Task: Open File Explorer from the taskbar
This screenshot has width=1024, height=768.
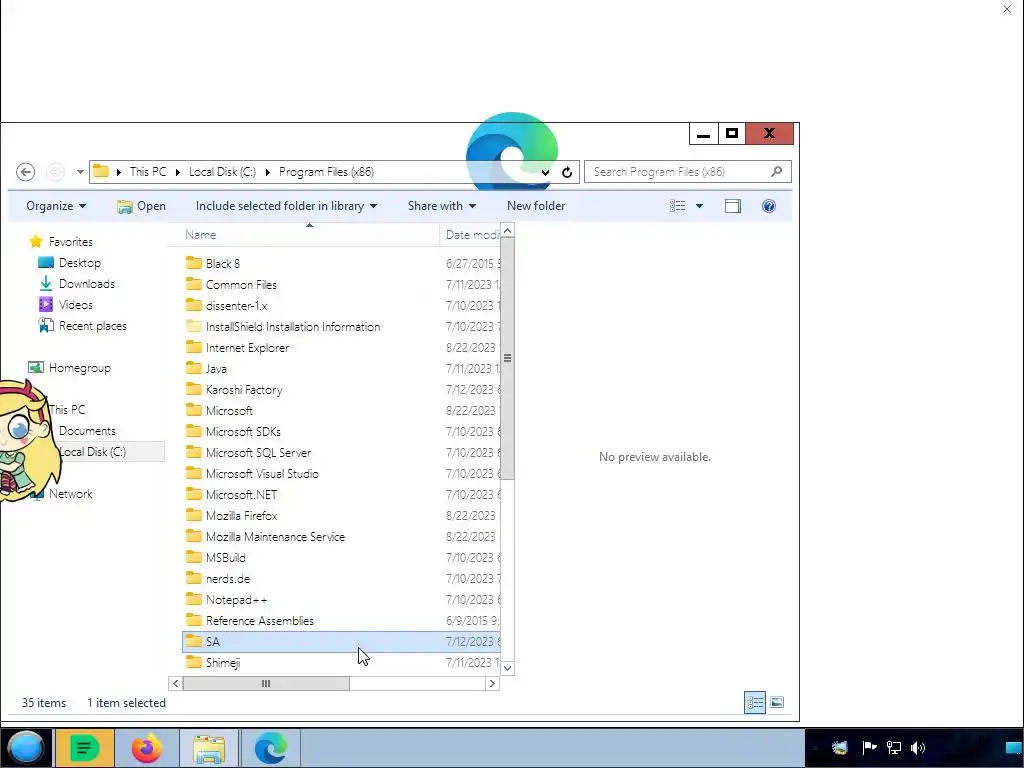Action: coord(209,748)
